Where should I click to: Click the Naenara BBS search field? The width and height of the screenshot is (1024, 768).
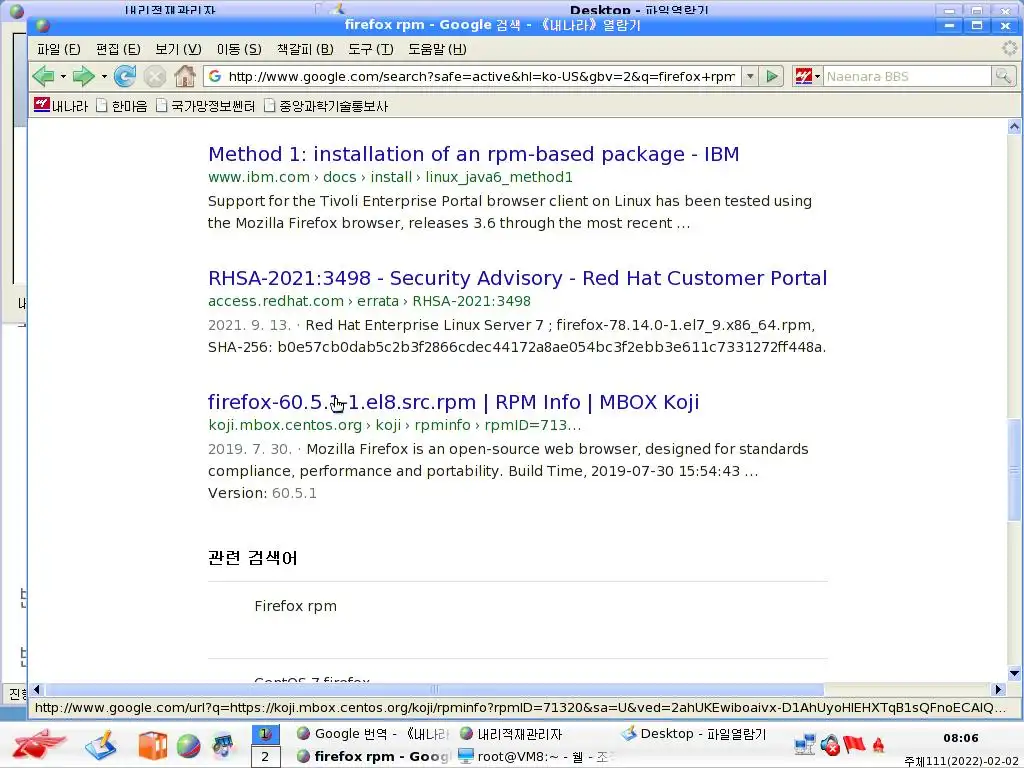[906, 76]
